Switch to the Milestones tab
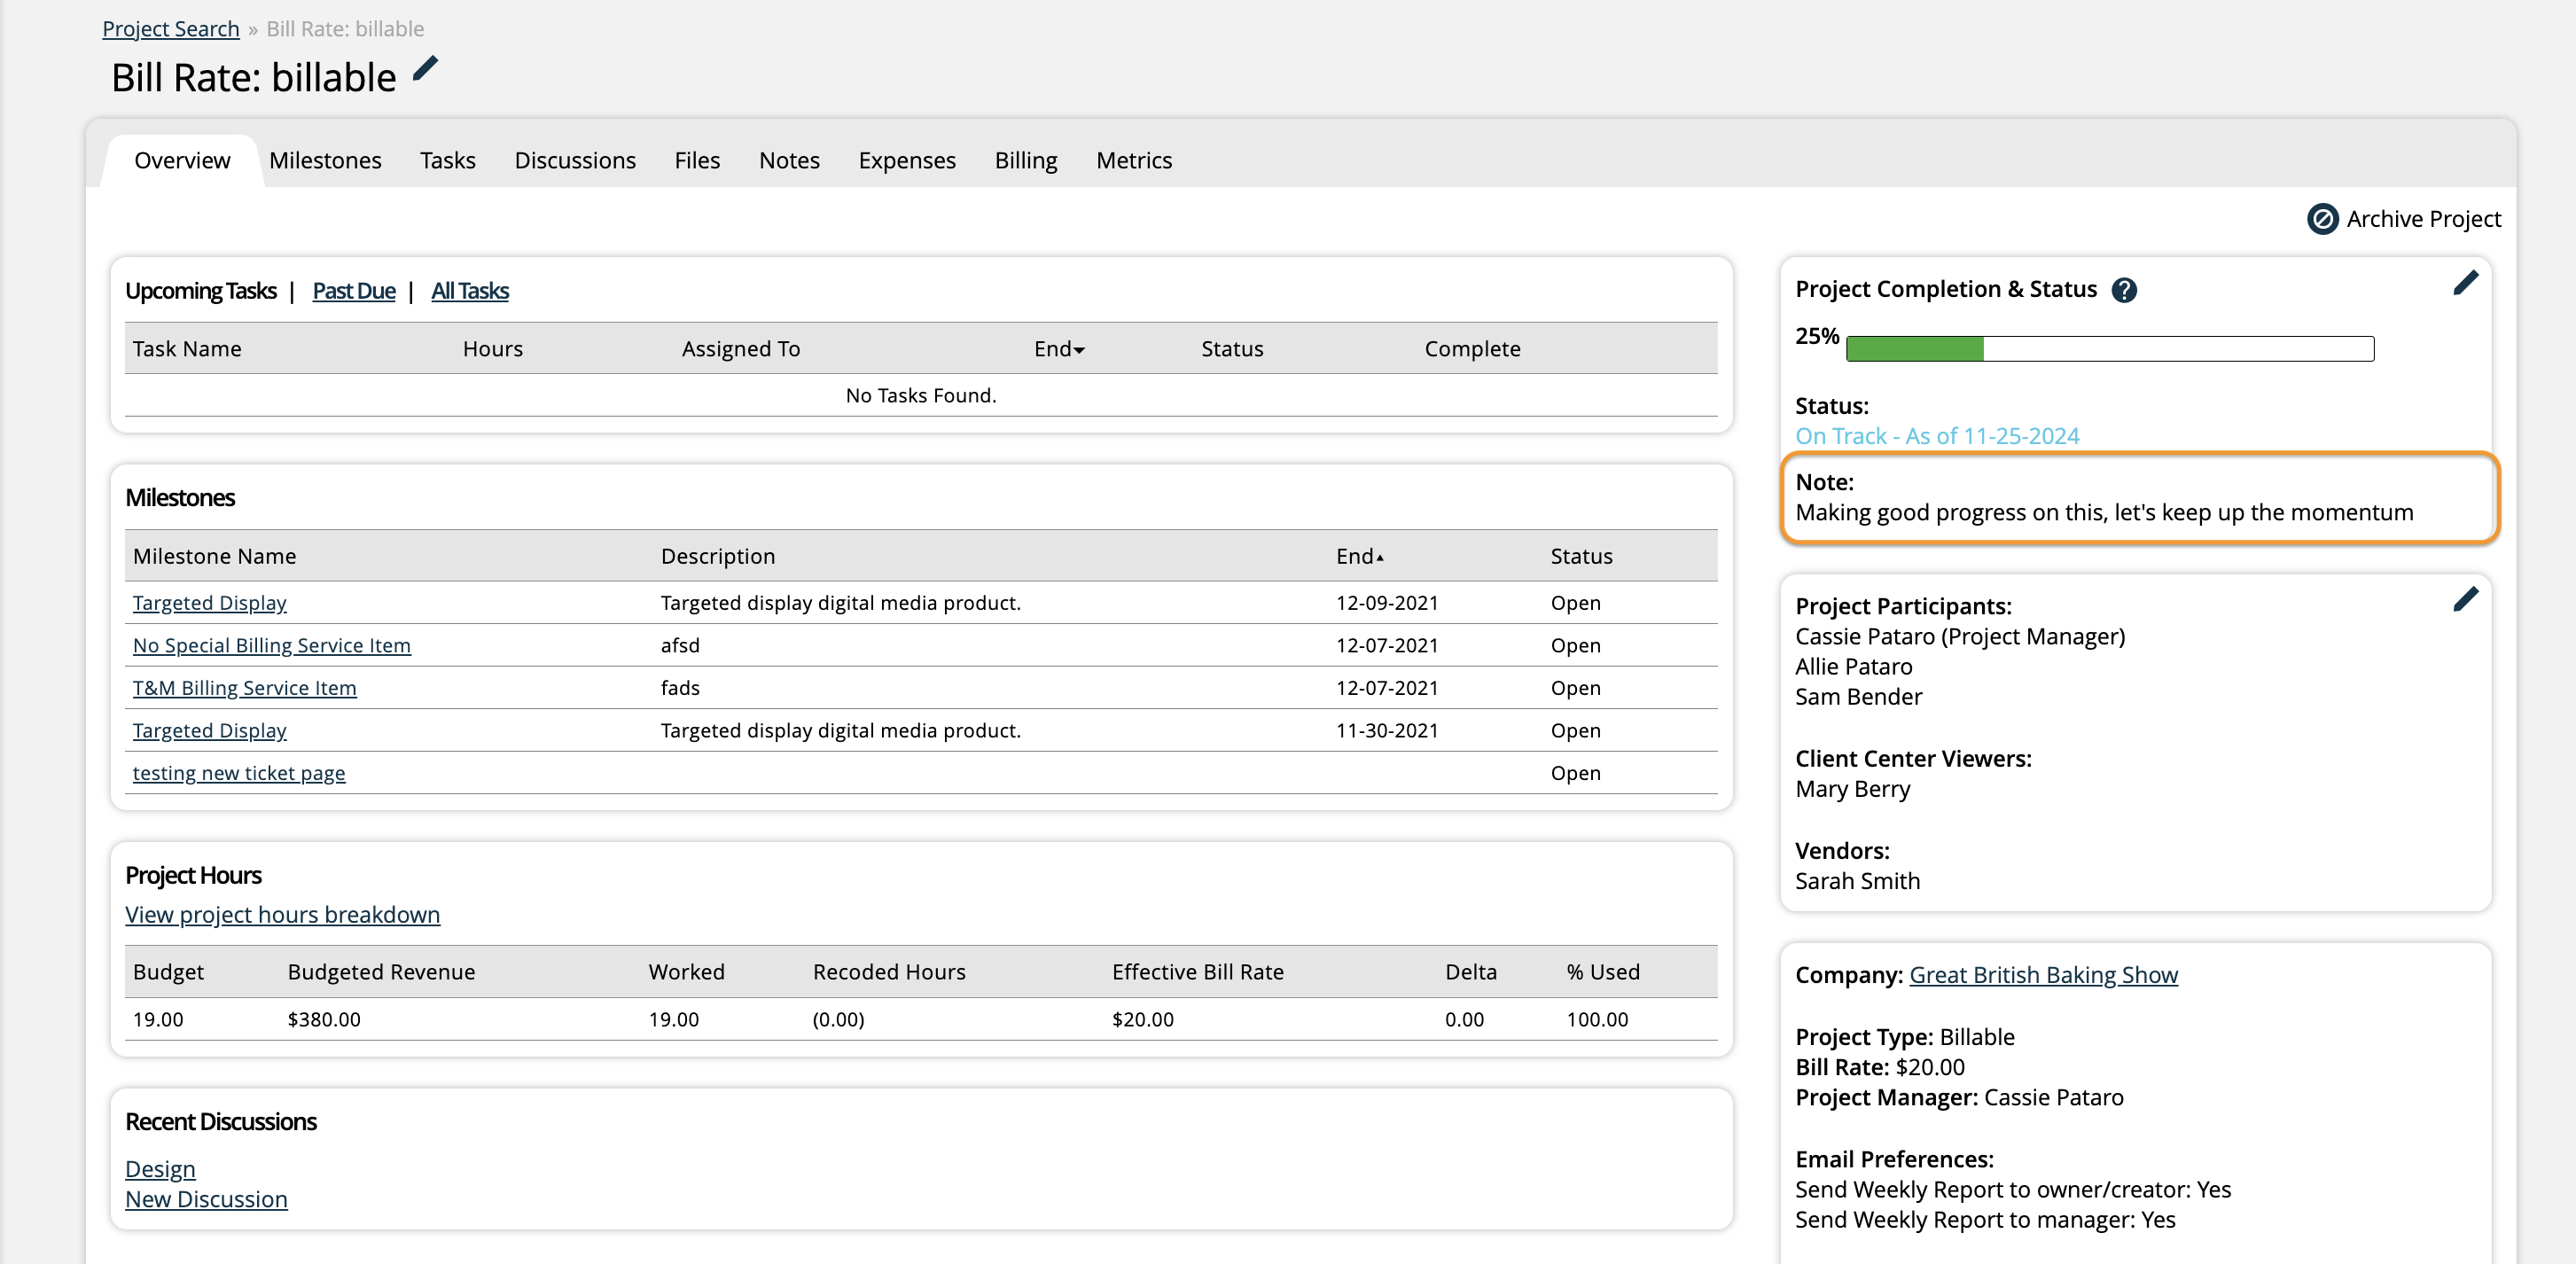The width and height of the screenshot is (2576, 1264). click(325, 160)
